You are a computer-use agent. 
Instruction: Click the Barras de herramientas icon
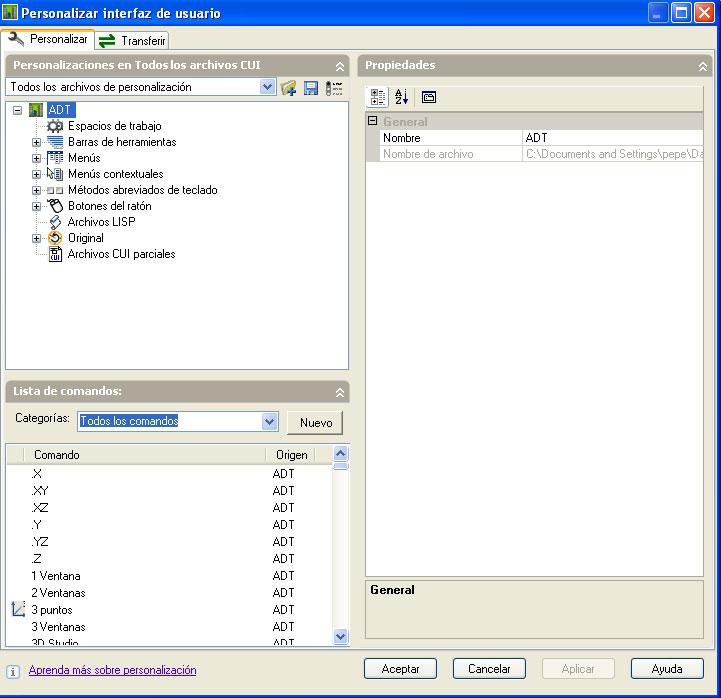click(55, 142)
